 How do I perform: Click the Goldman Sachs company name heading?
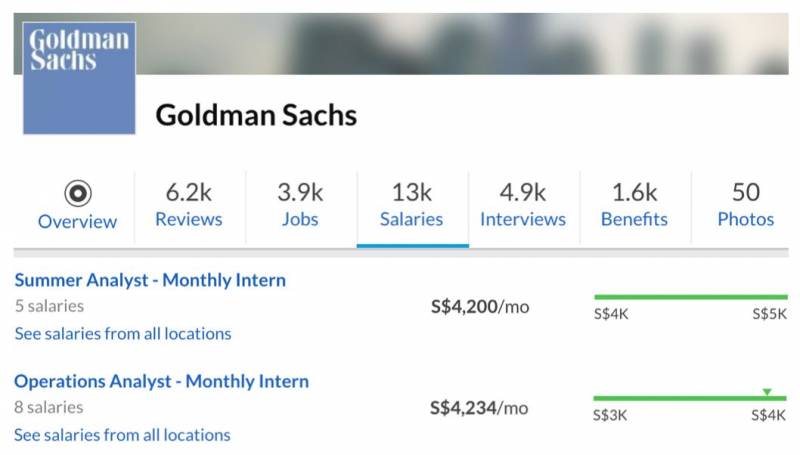pos(256,115)
